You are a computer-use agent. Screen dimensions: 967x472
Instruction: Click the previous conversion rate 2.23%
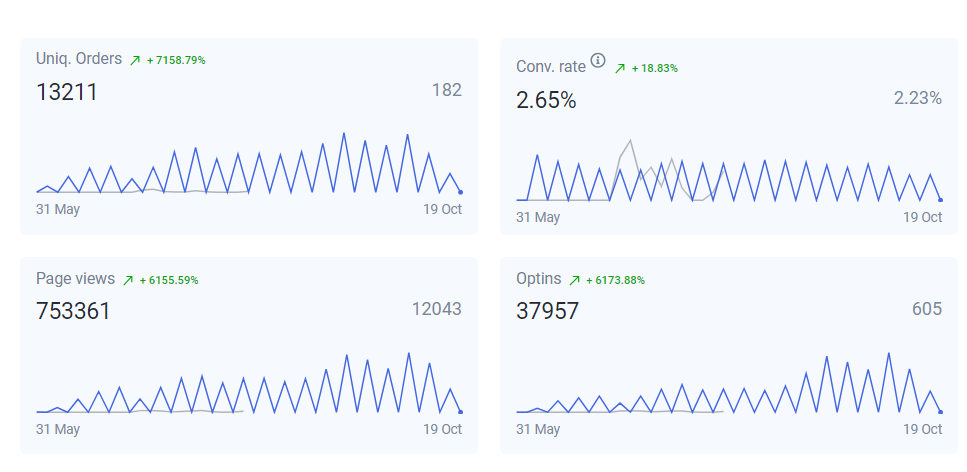click(918, 98)
